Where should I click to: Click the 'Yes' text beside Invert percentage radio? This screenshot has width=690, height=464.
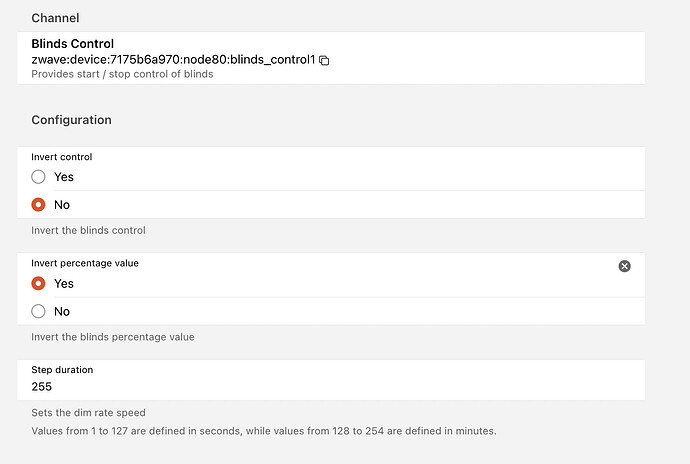(64, 283)
